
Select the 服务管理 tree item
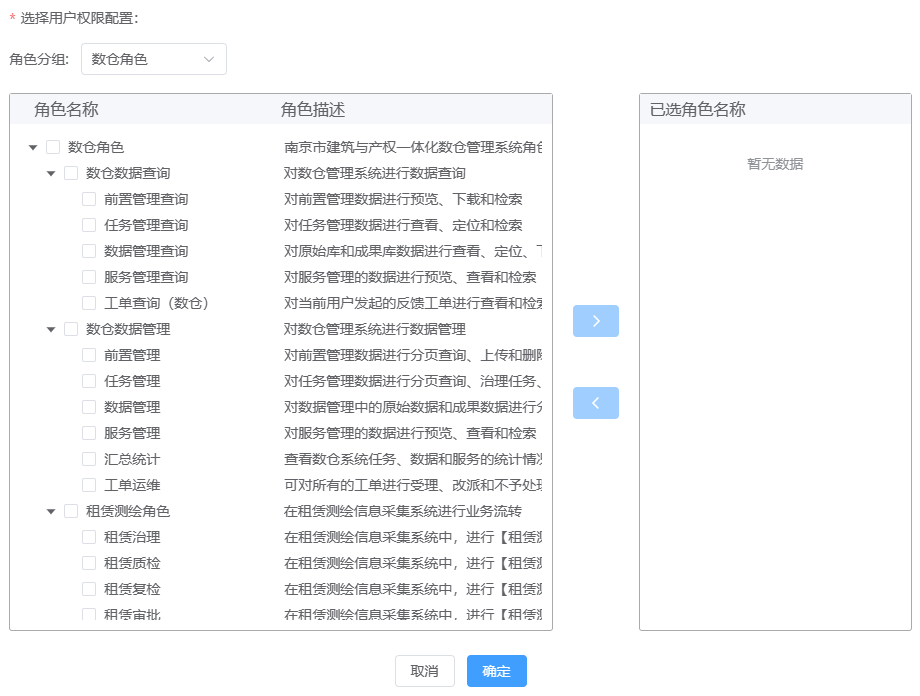tap(134, 432)
